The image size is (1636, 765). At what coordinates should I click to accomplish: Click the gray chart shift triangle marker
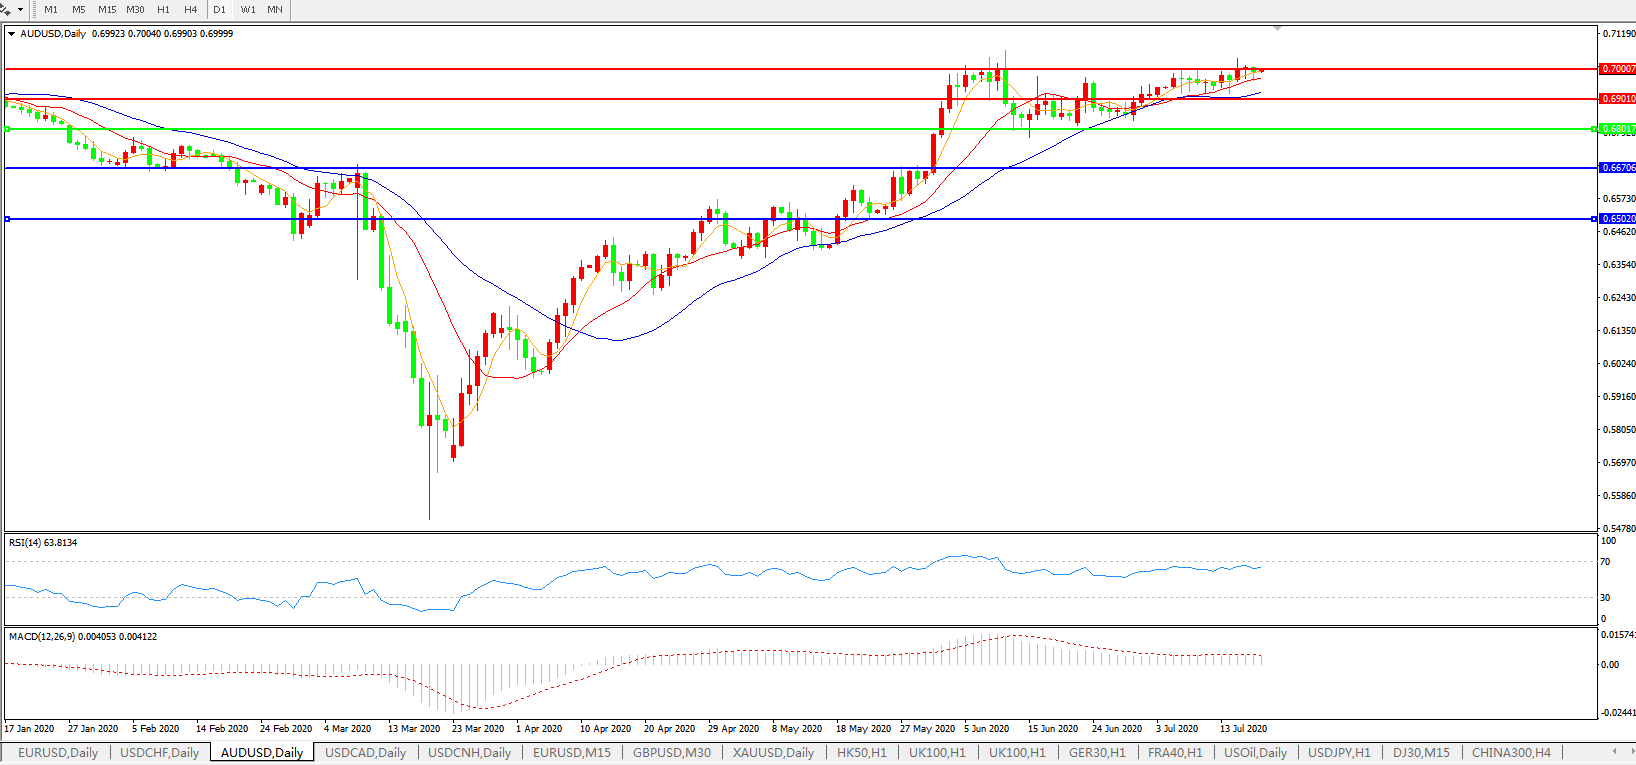[x=1277, y=28]
